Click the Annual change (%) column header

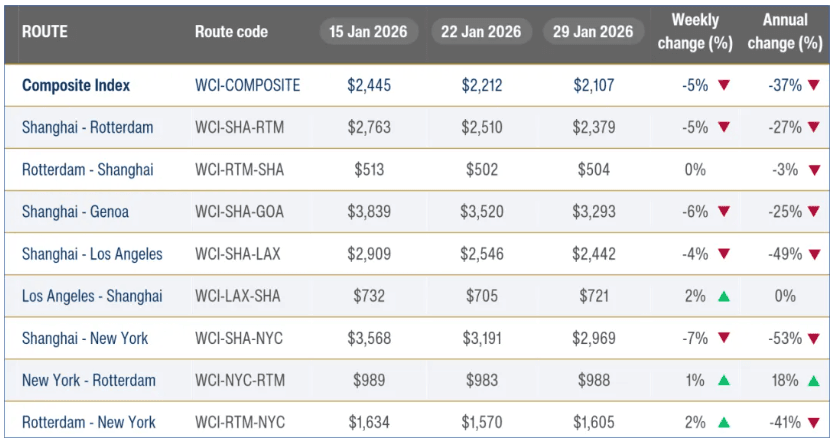pos(785,32)
